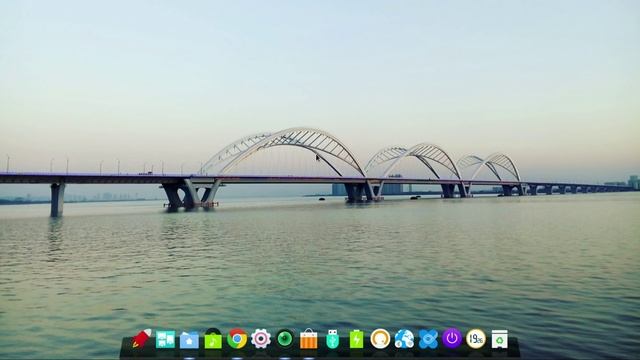The width and height of the screenshot is (640, 360).
Task: Open Control Center gear icon
Action: (x=261, y=339)
